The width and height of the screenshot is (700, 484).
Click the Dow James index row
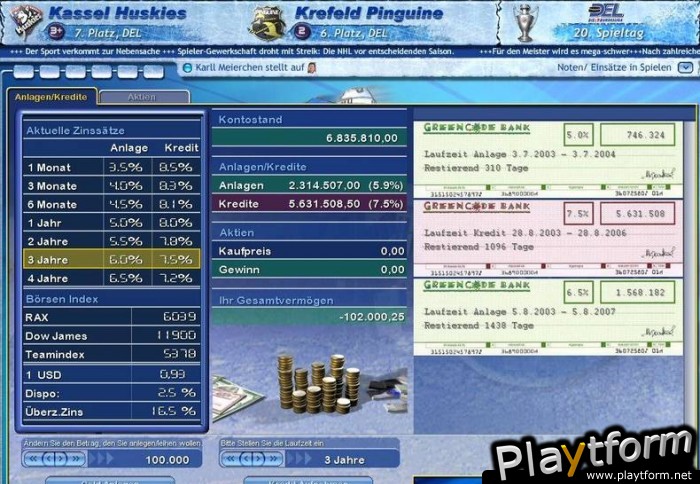point(112,336)
